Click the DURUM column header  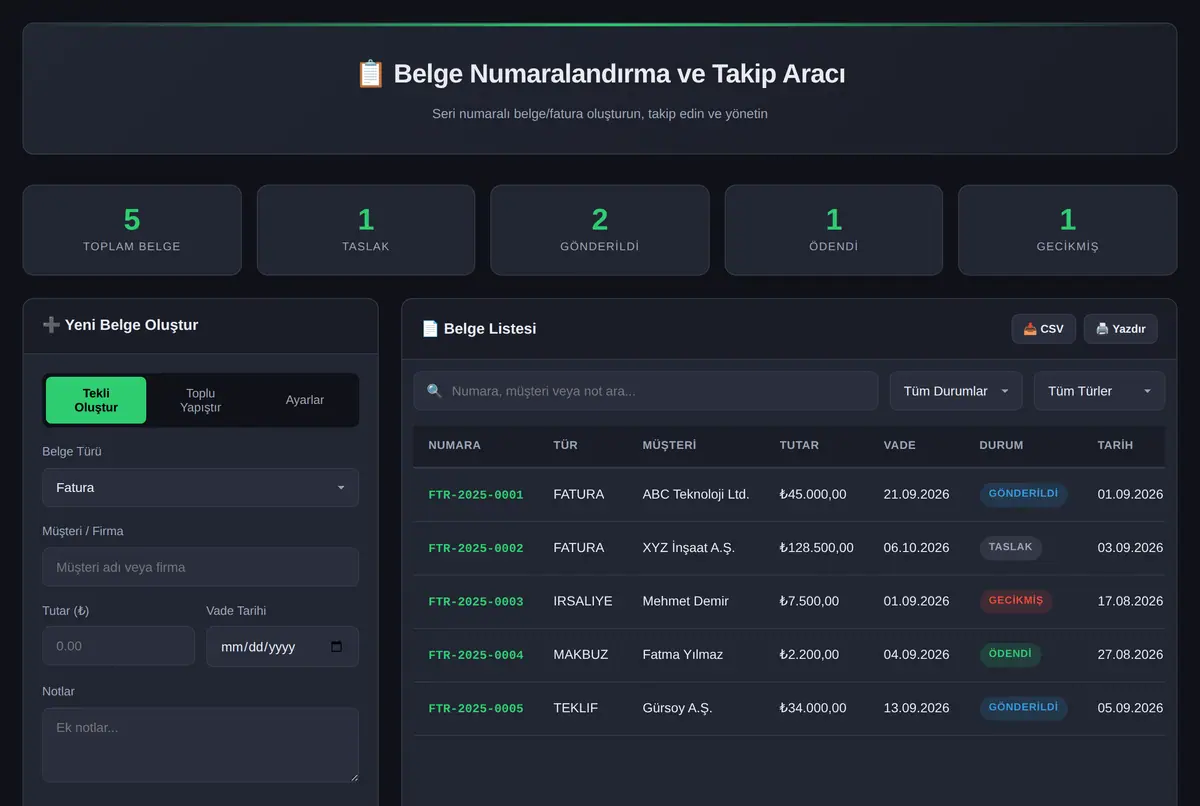click(1001, 445)
